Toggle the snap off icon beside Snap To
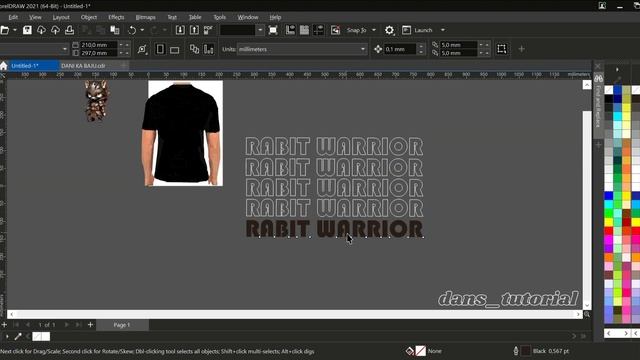This screenshot has height=360, width=640. (336, 30)
